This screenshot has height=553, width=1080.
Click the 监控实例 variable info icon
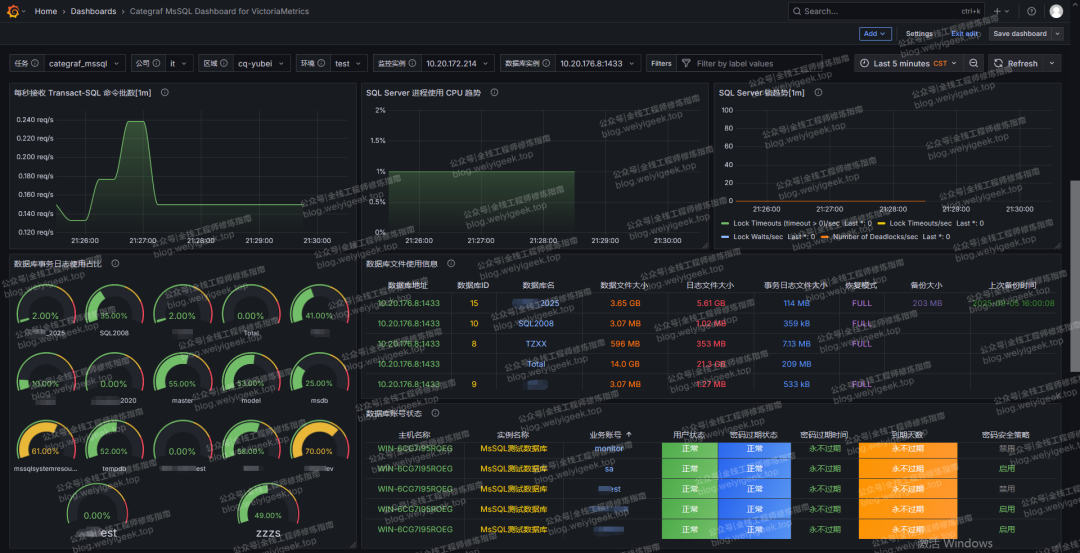click(x=412, y=63)
